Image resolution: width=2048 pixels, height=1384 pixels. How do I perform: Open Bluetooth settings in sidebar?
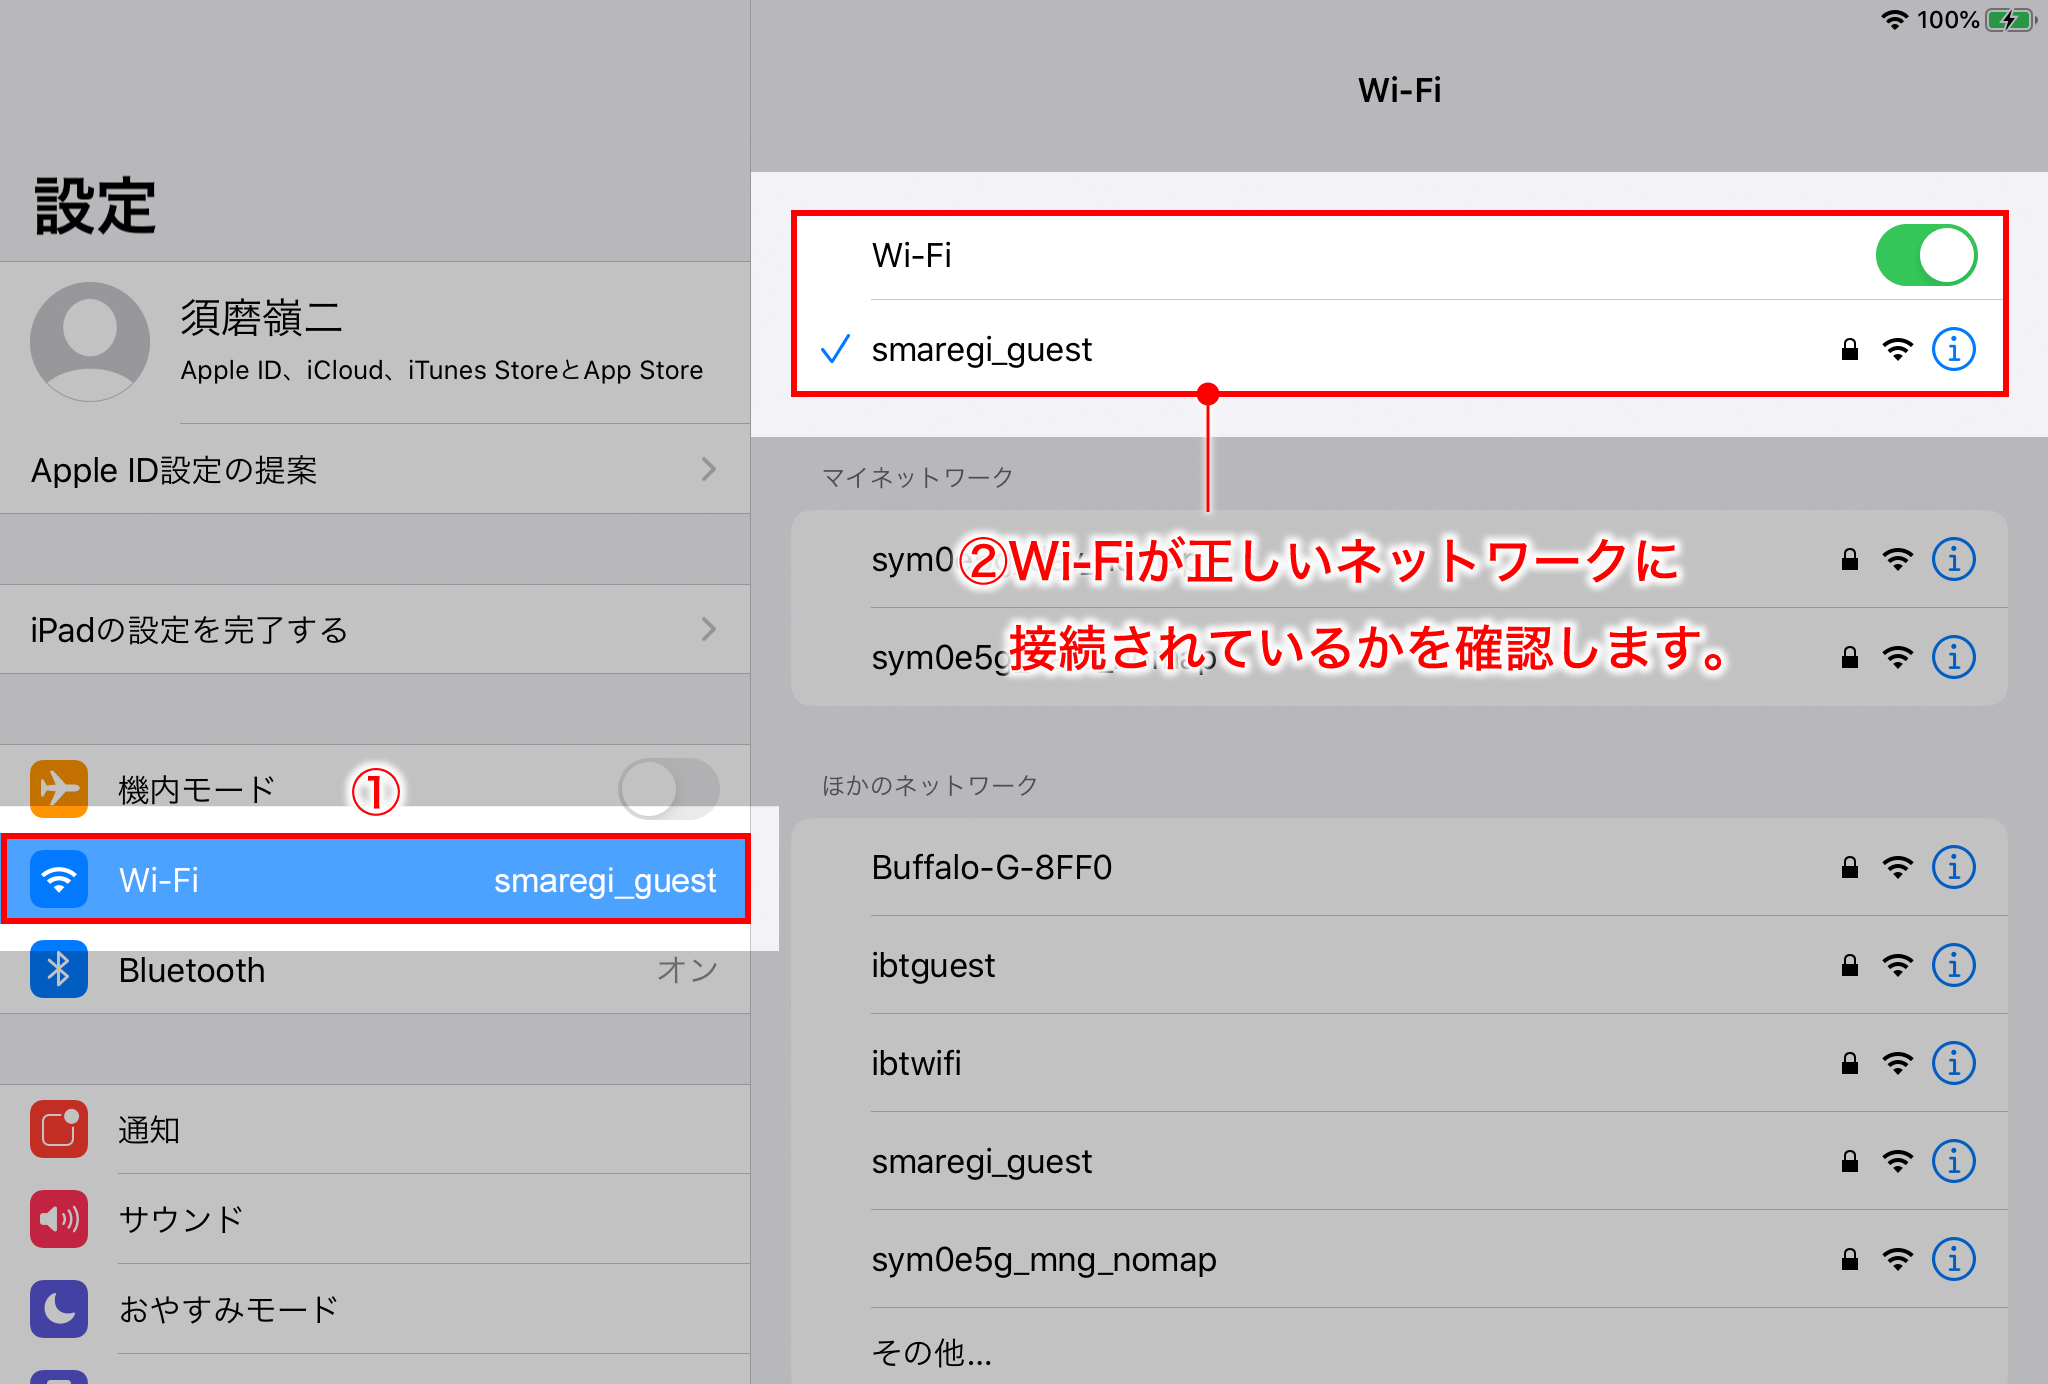coord(375,969)
